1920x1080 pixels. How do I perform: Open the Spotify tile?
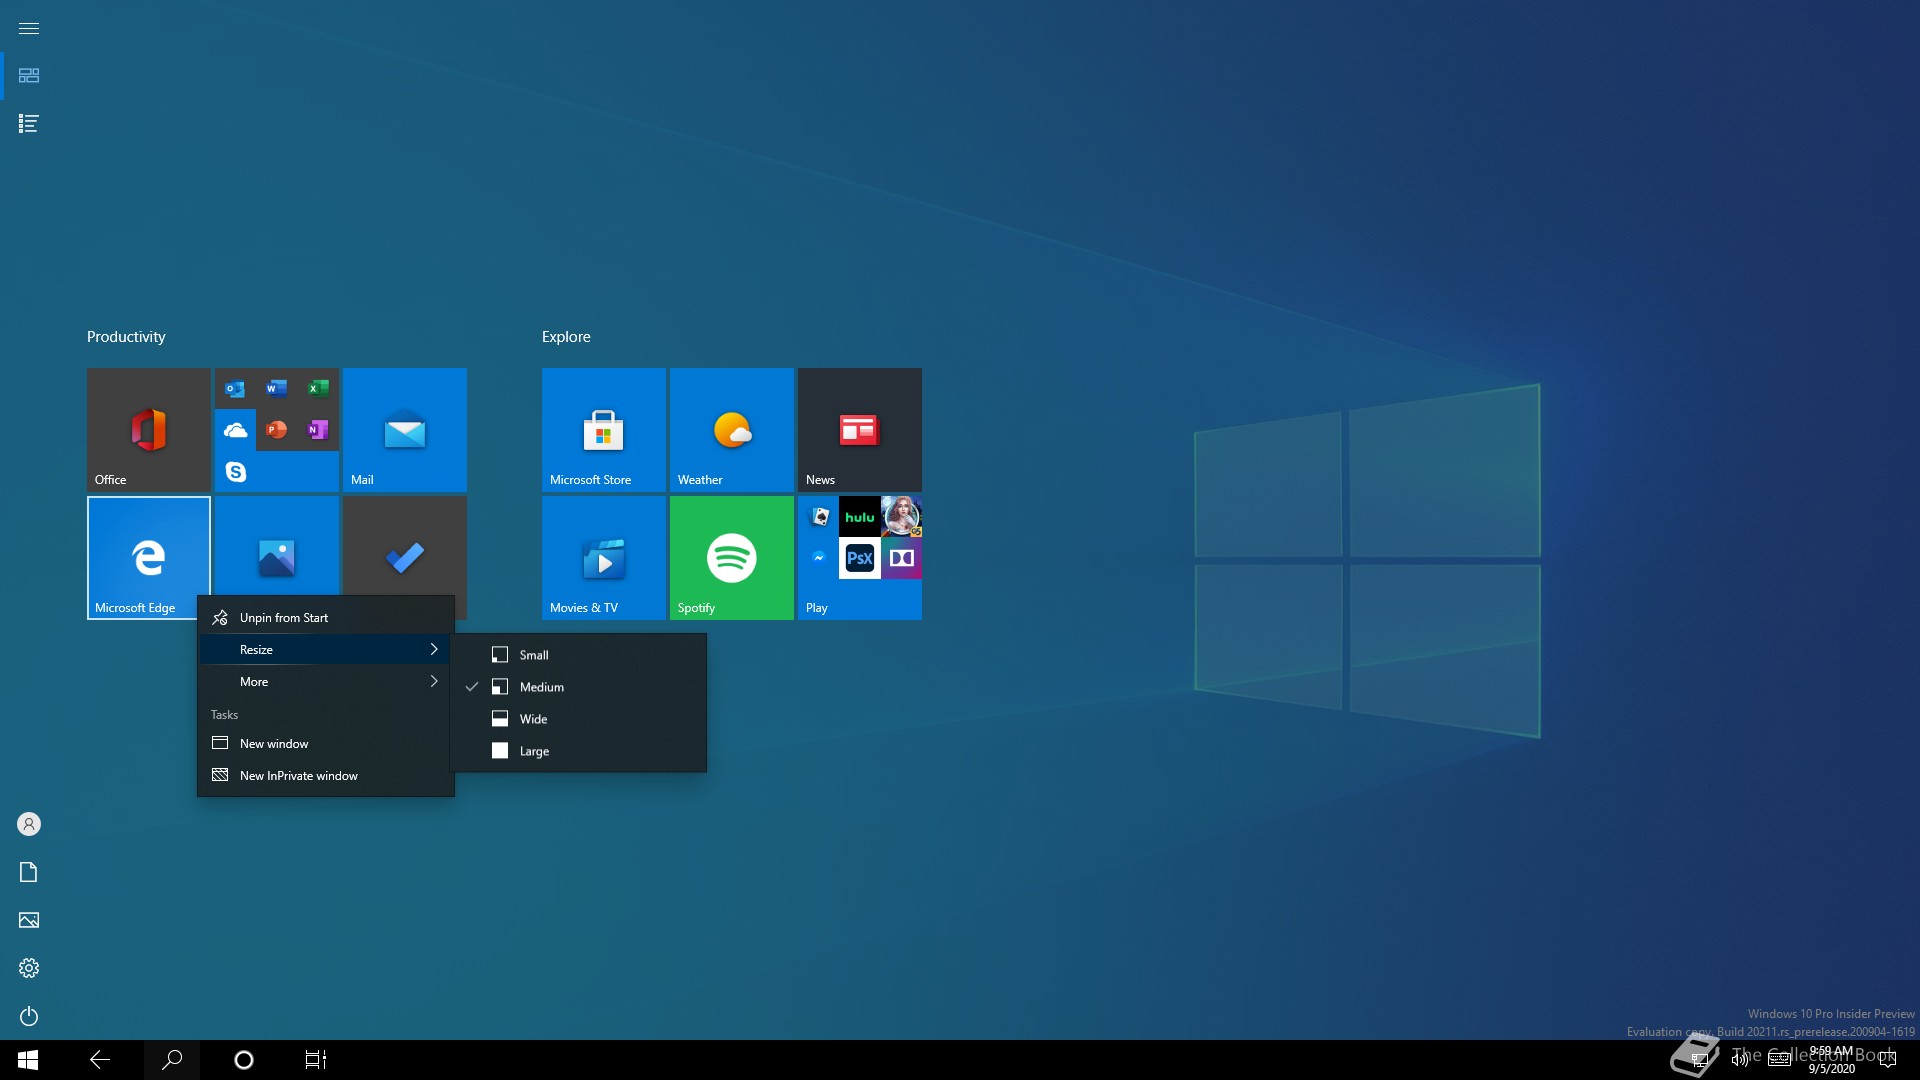pos(732,558)
